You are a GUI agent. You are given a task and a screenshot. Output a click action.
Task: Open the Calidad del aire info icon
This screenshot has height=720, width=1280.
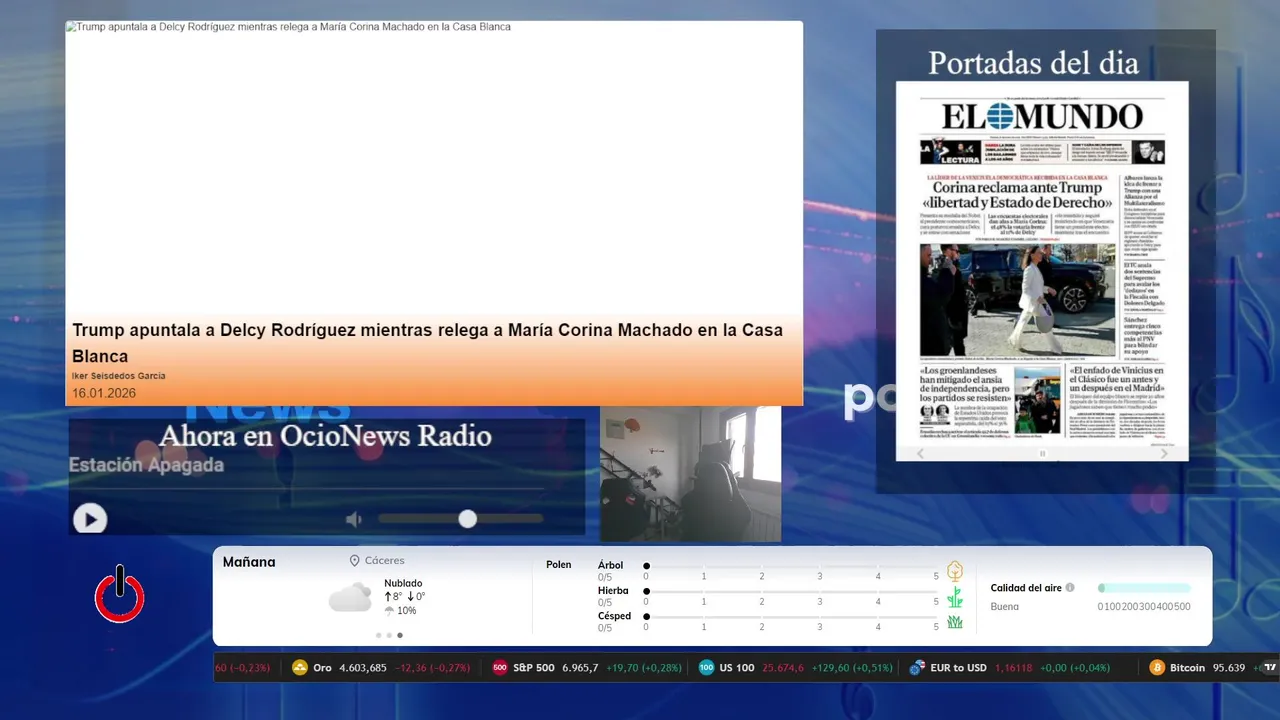[1070, 588]
